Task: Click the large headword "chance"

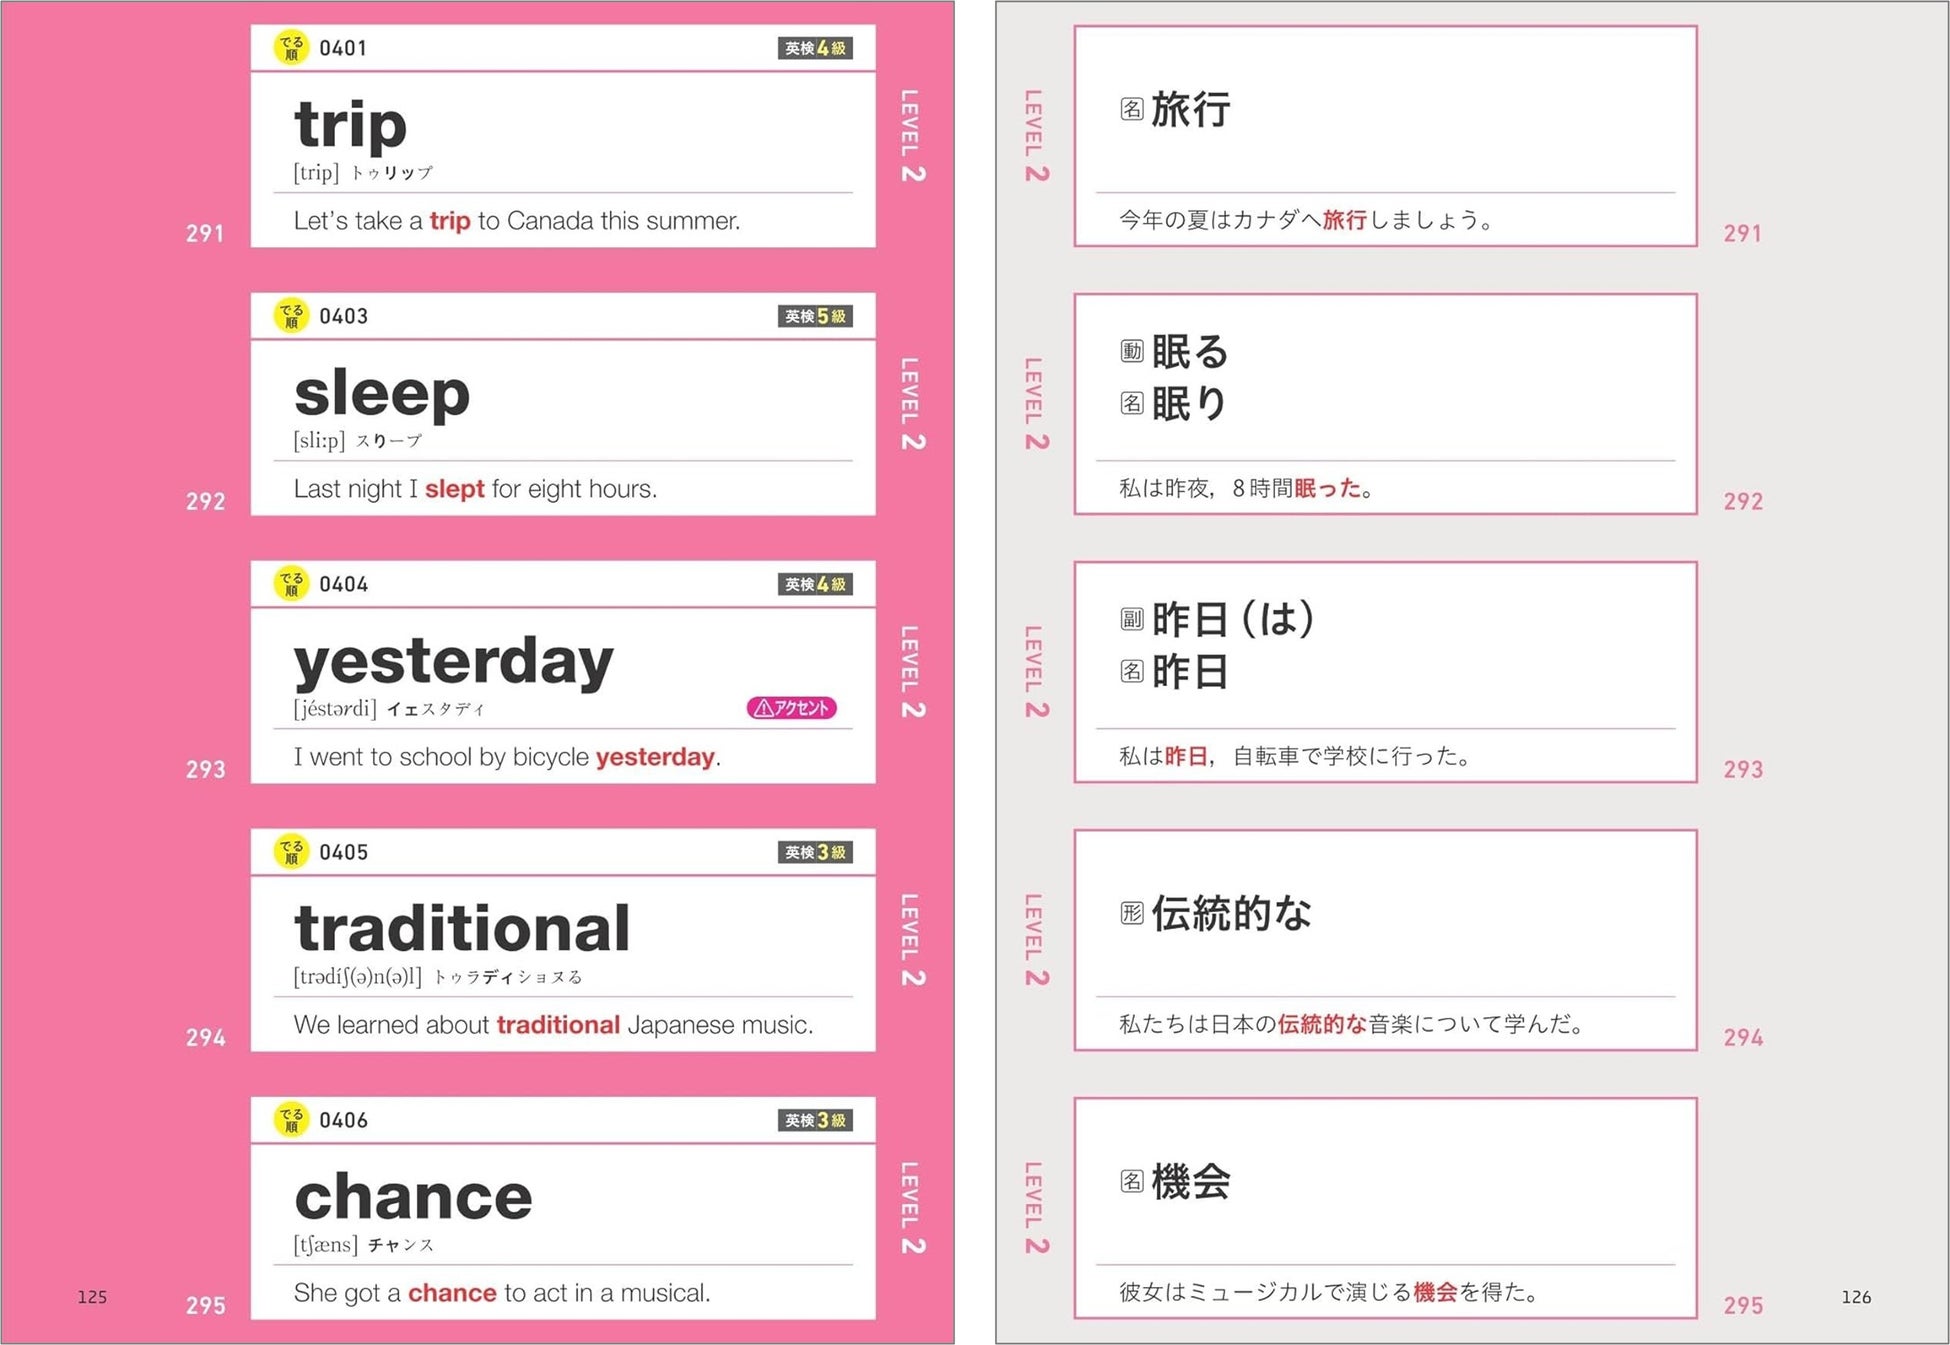Action: click(413, 1196)
